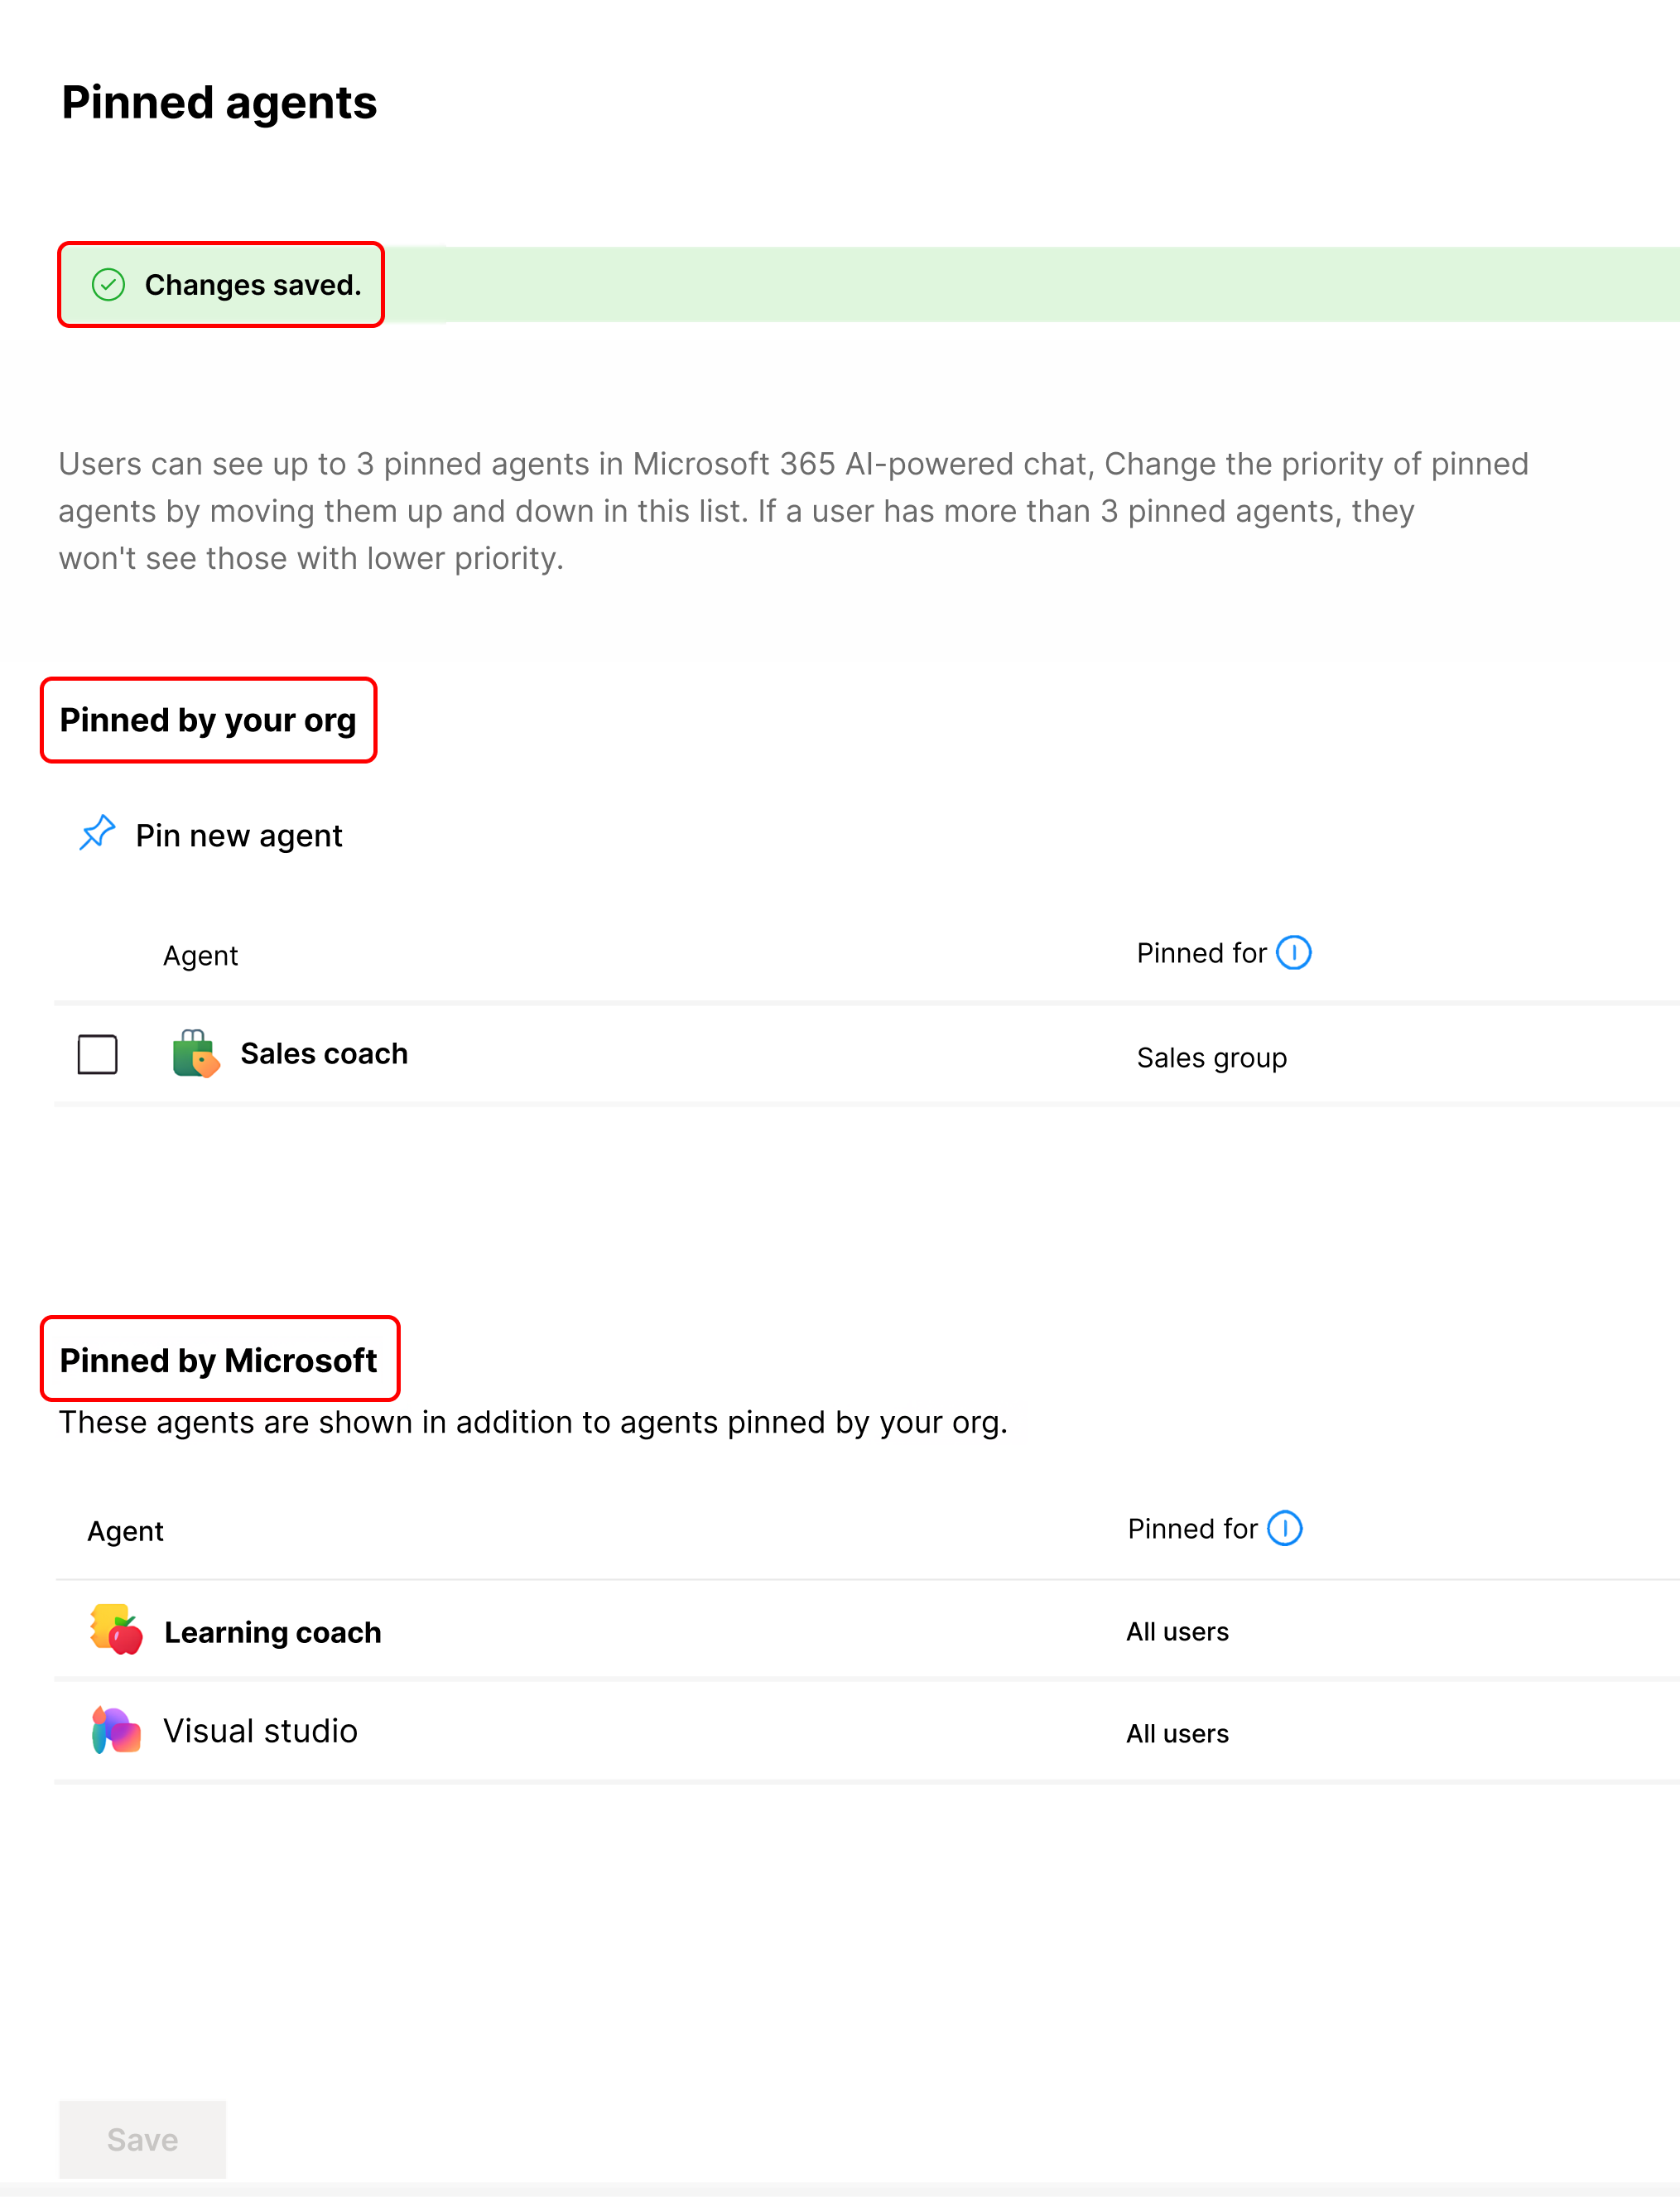Screen dimensions: 1680x2197
Task: Open the Visual studio agent name
Action: click(x=260, y=1731)
